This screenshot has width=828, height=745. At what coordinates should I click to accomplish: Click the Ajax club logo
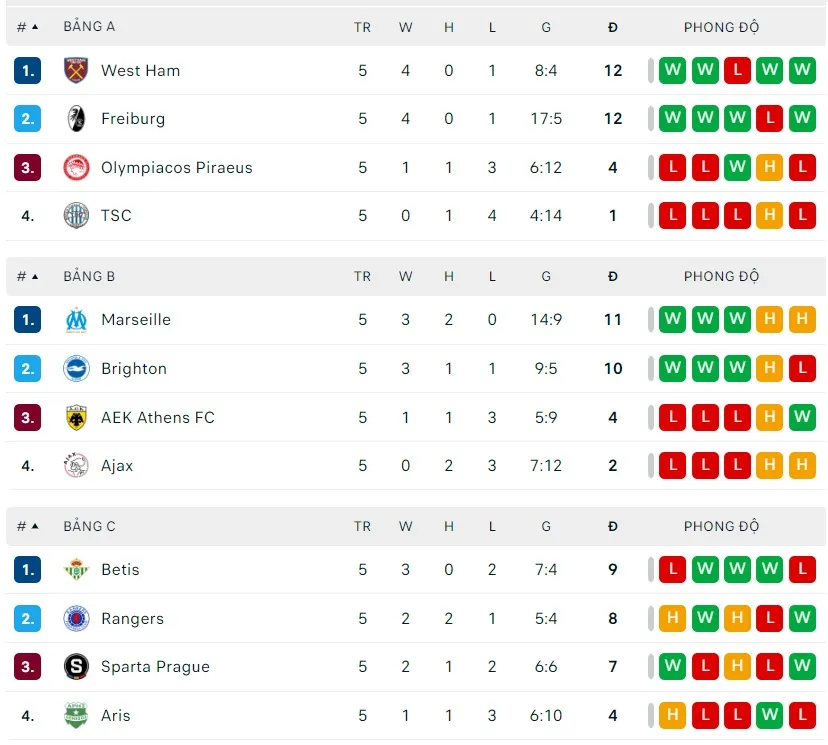[x=76, y=466]
